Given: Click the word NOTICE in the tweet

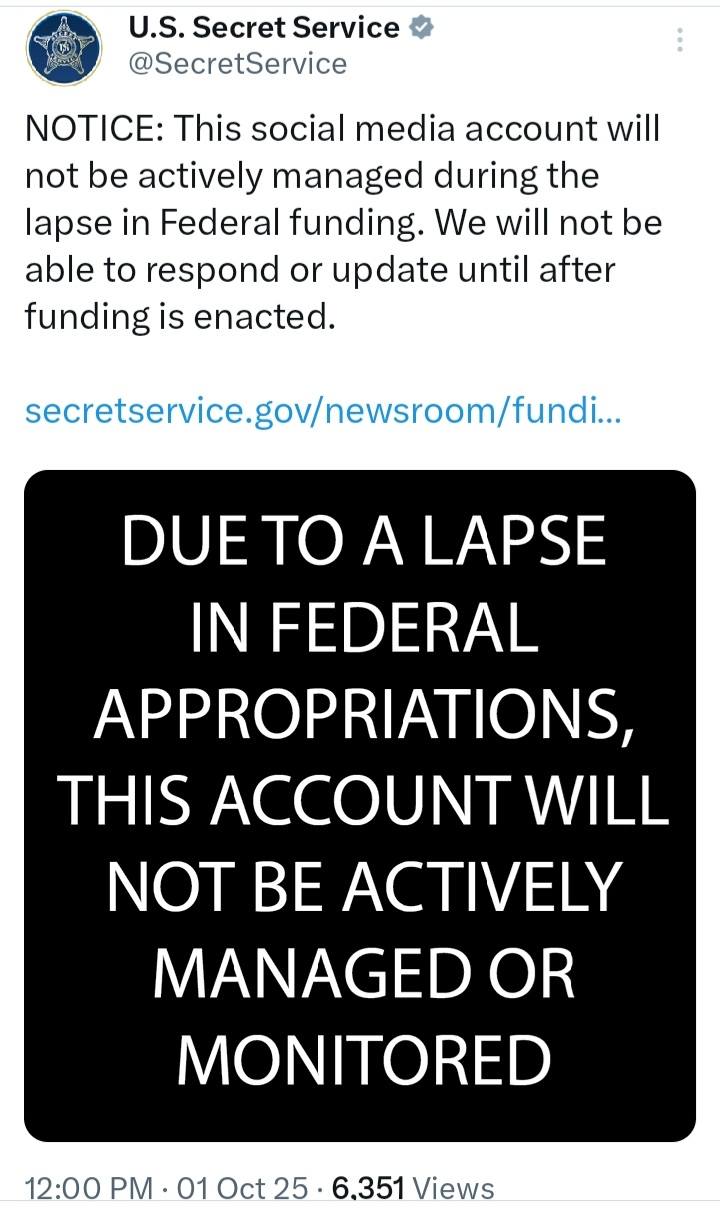Looking at the screenshot, I should pos(93,129).
